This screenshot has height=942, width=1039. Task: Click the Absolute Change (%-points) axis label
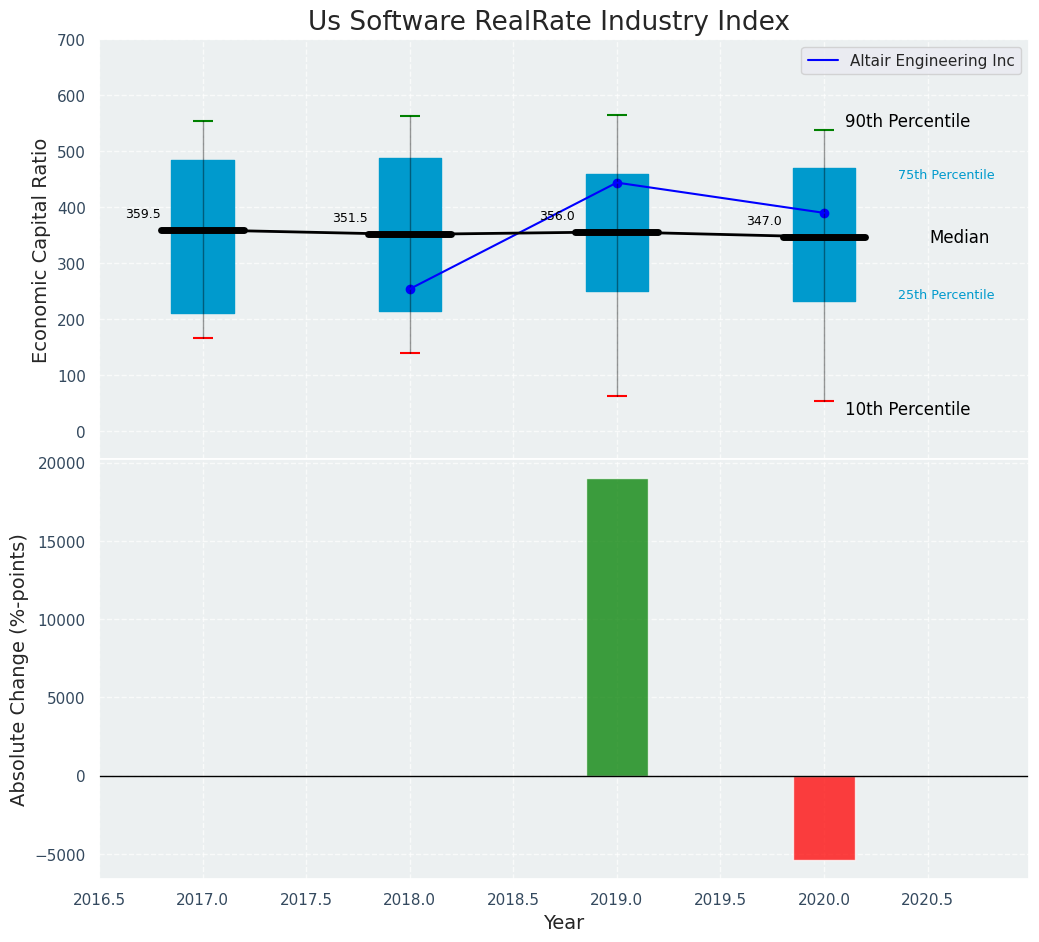(x=18, y=670)
